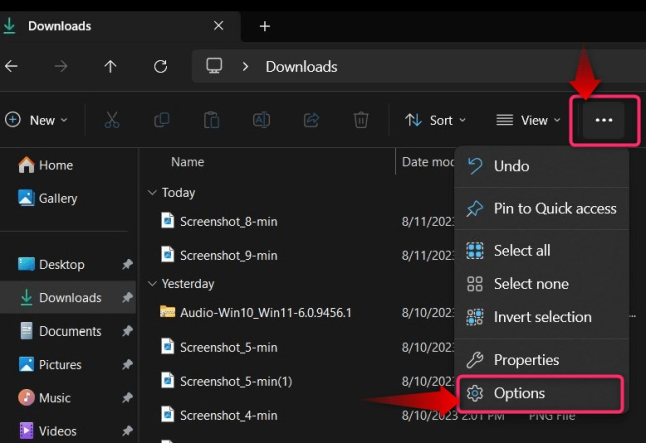Select file Screenshot_4-min
Image resolution: width=646 pixels, height=443 pixels.
[219, 415]
